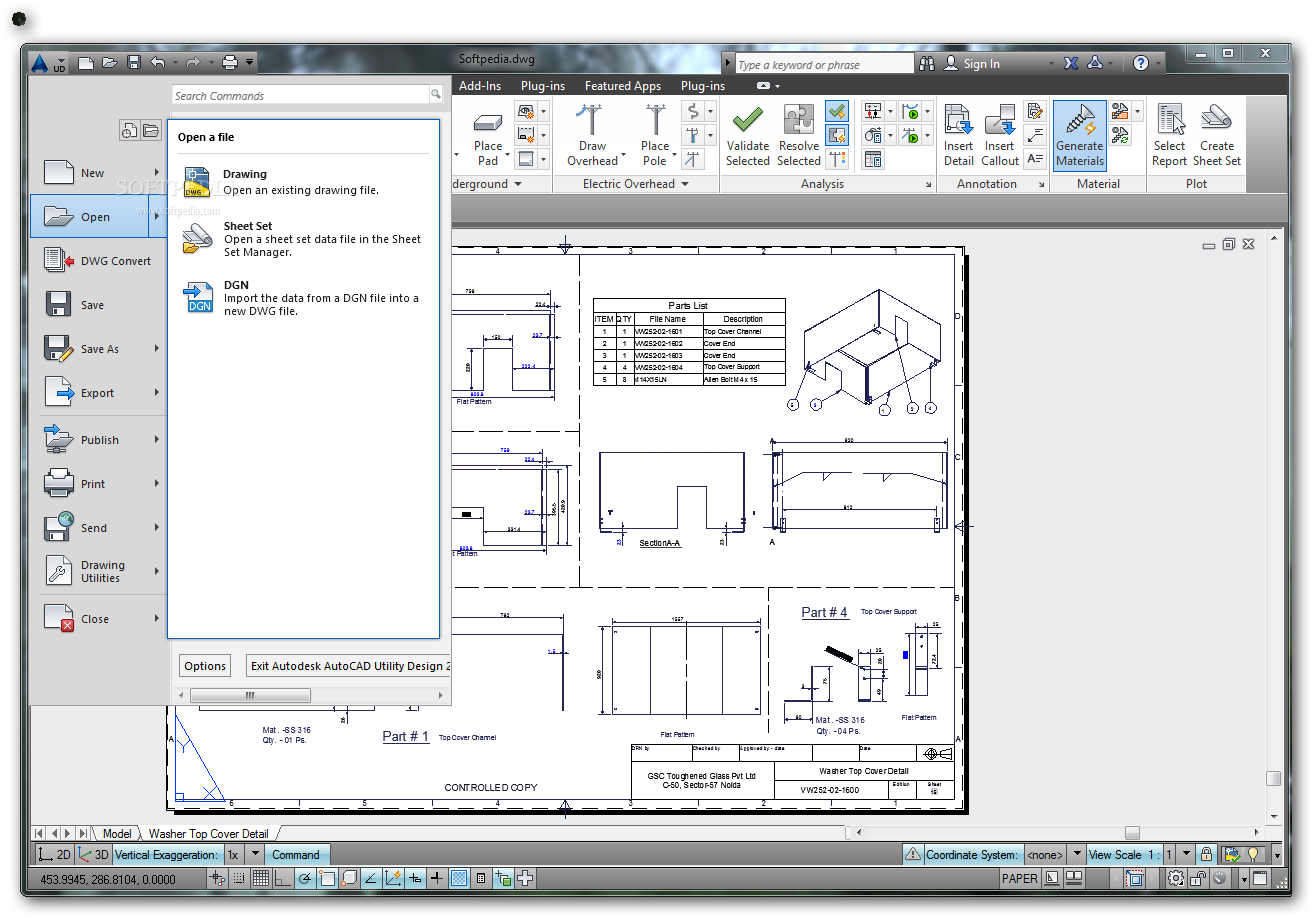Click the lightbulb icon near View Scale
The height and width of the screenshot is (917, 1312).
[1252, 855]
